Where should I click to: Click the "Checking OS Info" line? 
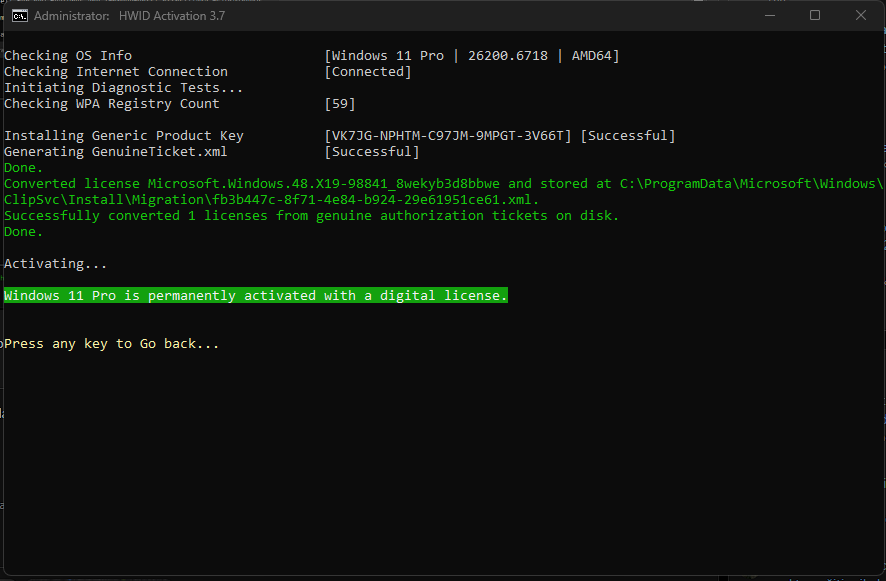[x=68, y=55]
